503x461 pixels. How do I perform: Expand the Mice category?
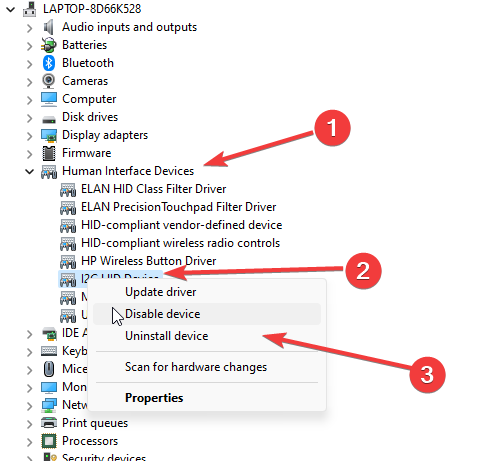pyautogui.click(x=29, y=370)
